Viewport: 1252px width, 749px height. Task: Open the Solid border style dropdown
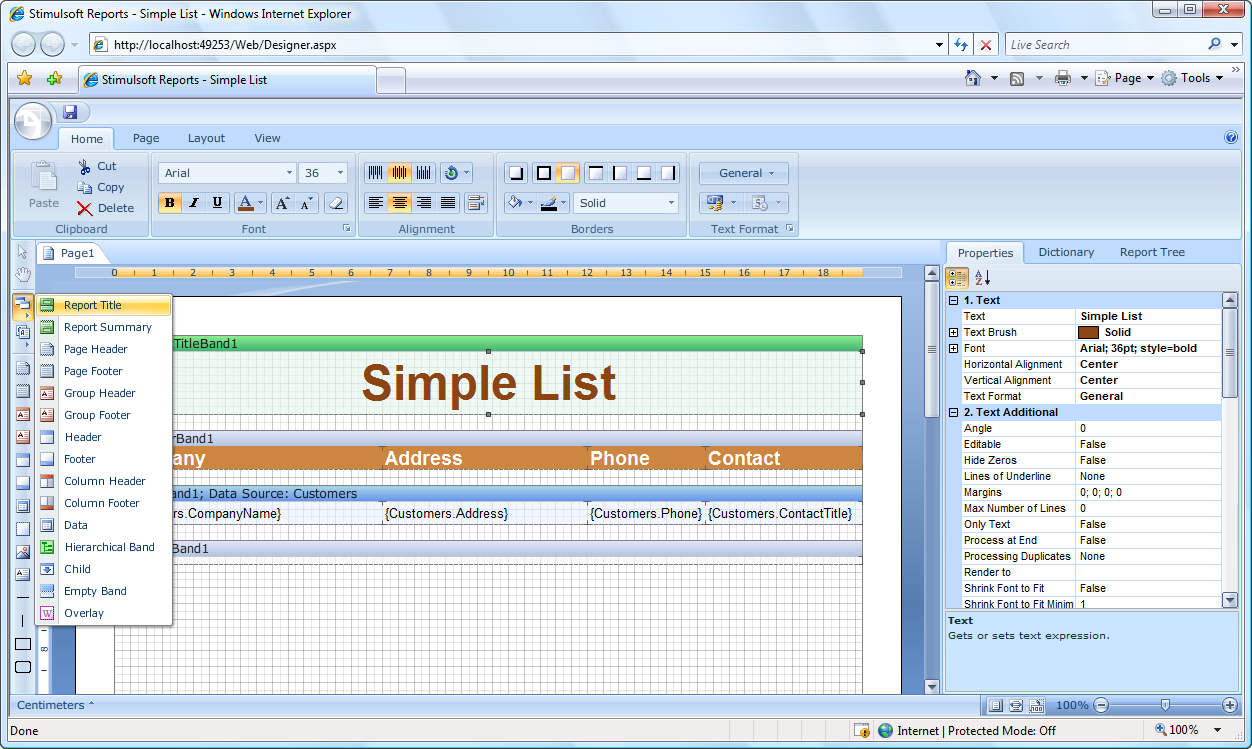(672, 203)
